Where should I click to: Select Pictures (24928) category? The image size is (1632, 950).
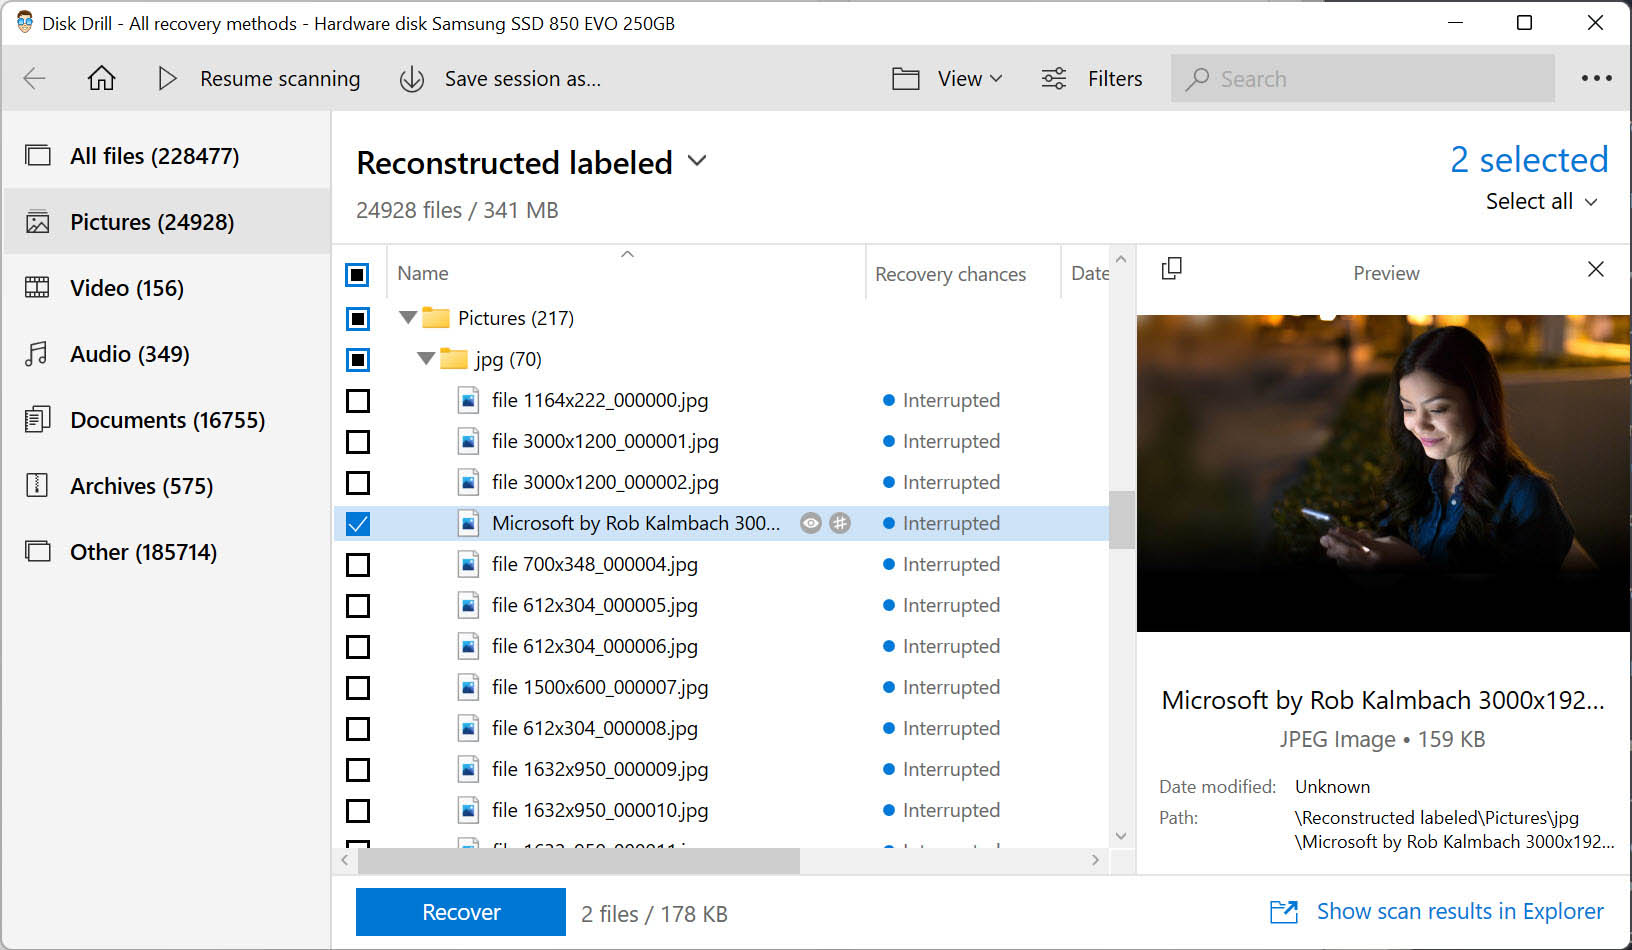pyautogui.click(x=166, y=222)
